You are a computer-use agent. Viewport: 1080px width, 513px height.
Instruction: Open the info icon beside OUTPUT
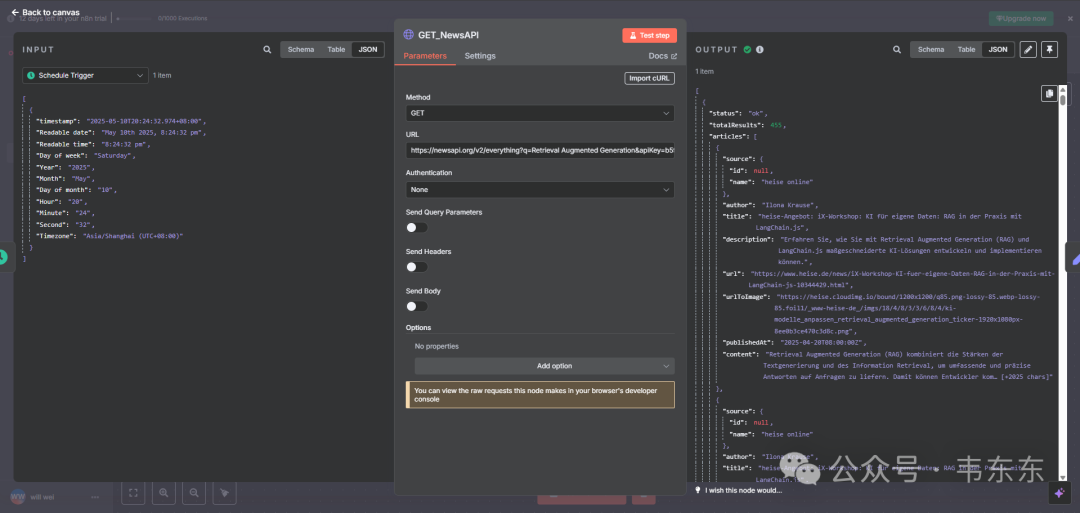click(x=760, y=50)
